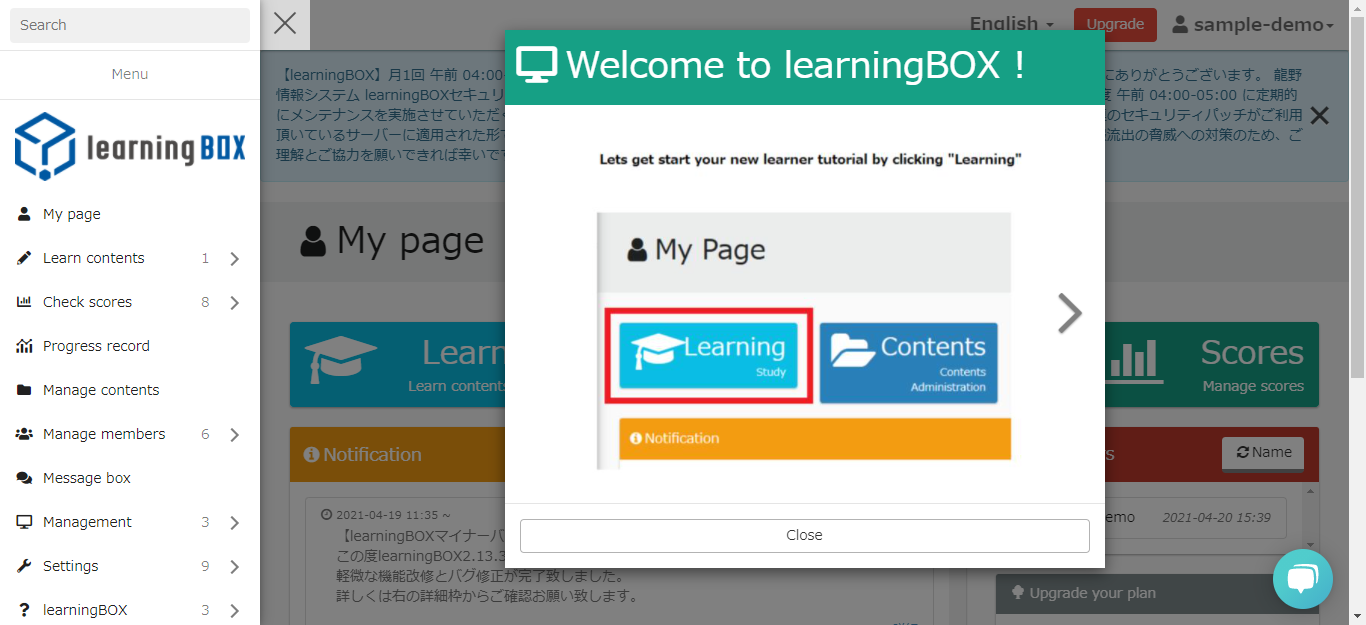Select Management in the sidebar menu

tap(87, 522)
